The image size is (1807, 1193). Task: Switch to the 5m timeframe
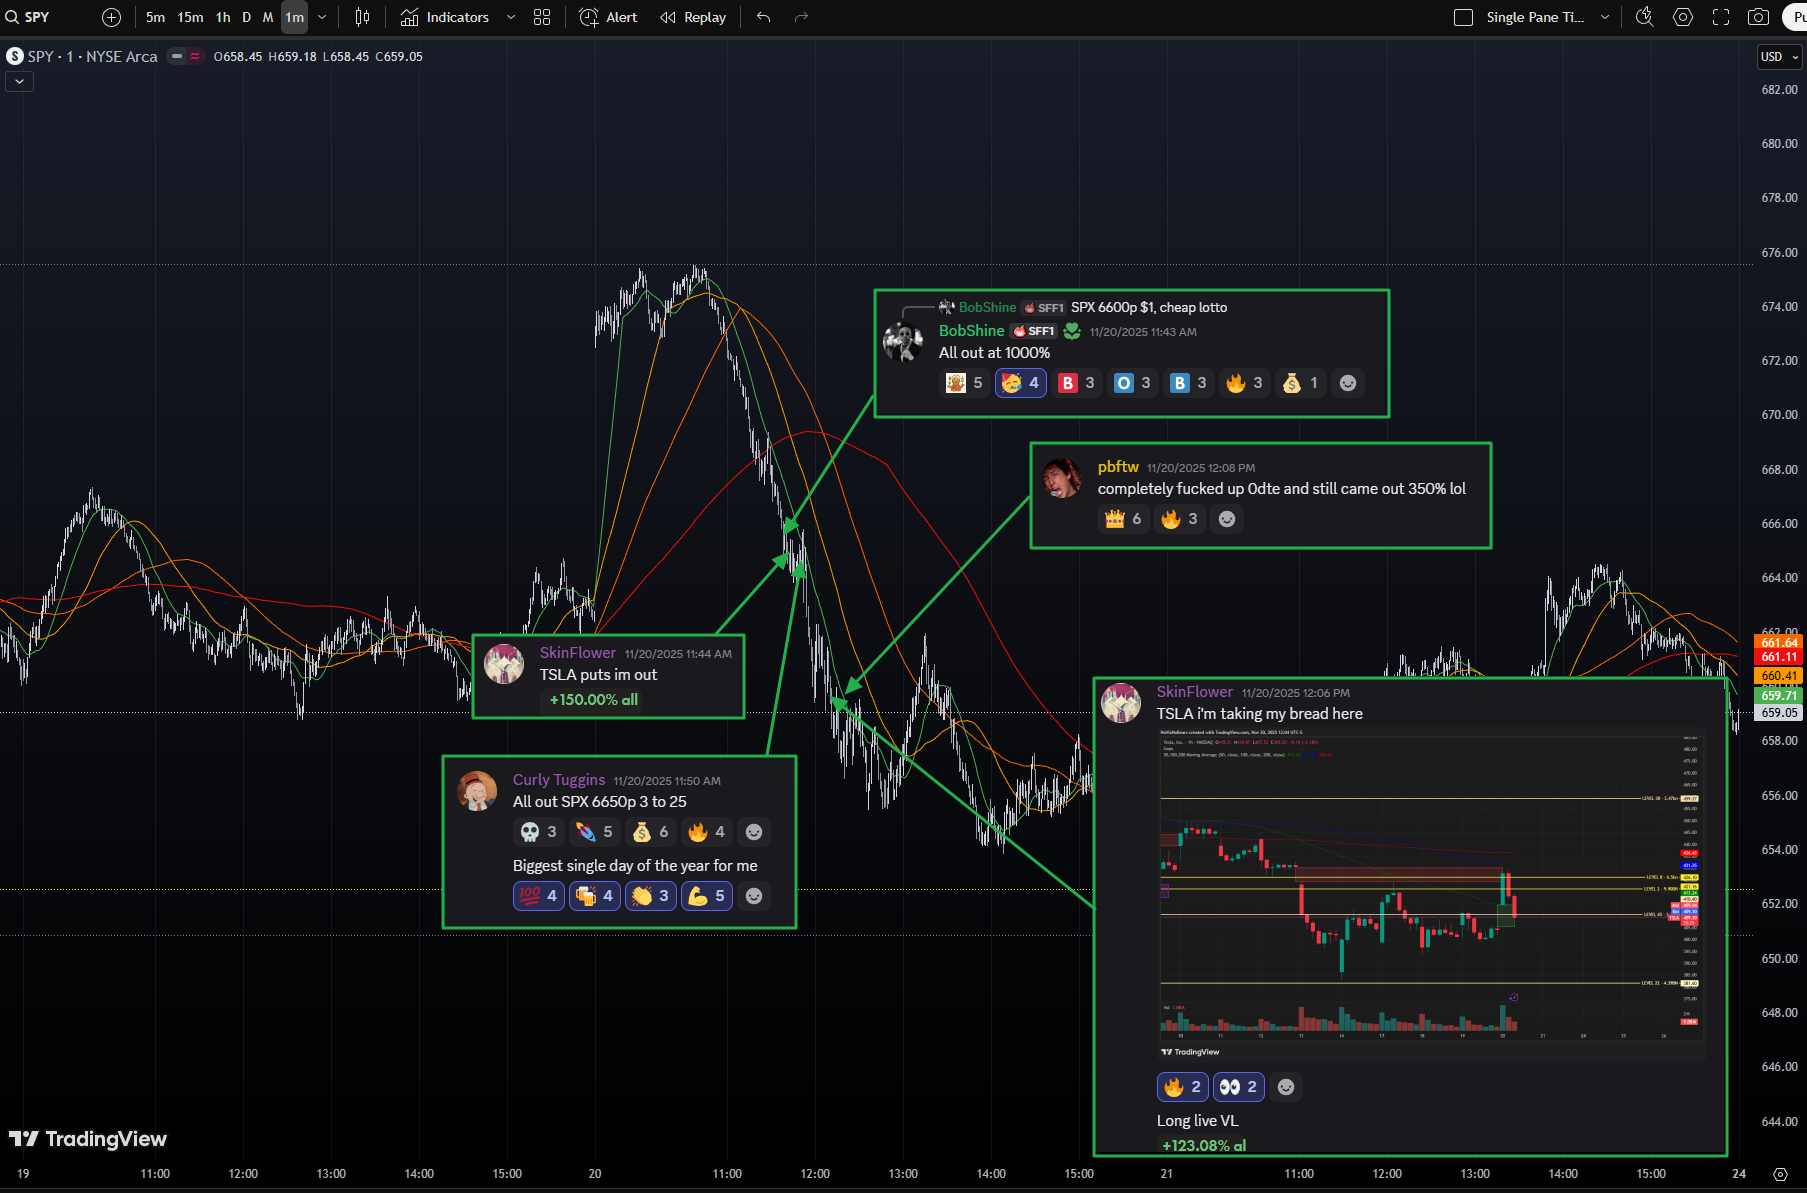pyautogui.click(x=155, y=17)
